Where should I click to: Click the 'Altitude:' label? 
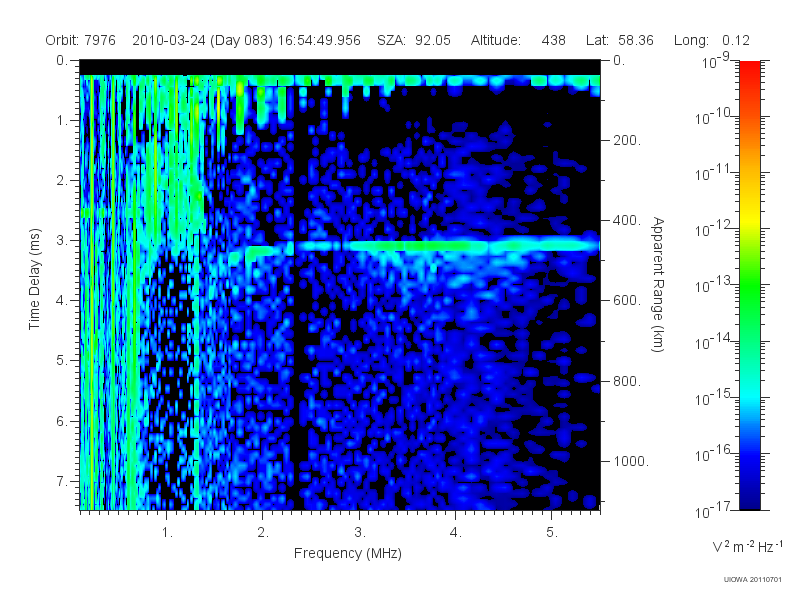click(496, 40)
